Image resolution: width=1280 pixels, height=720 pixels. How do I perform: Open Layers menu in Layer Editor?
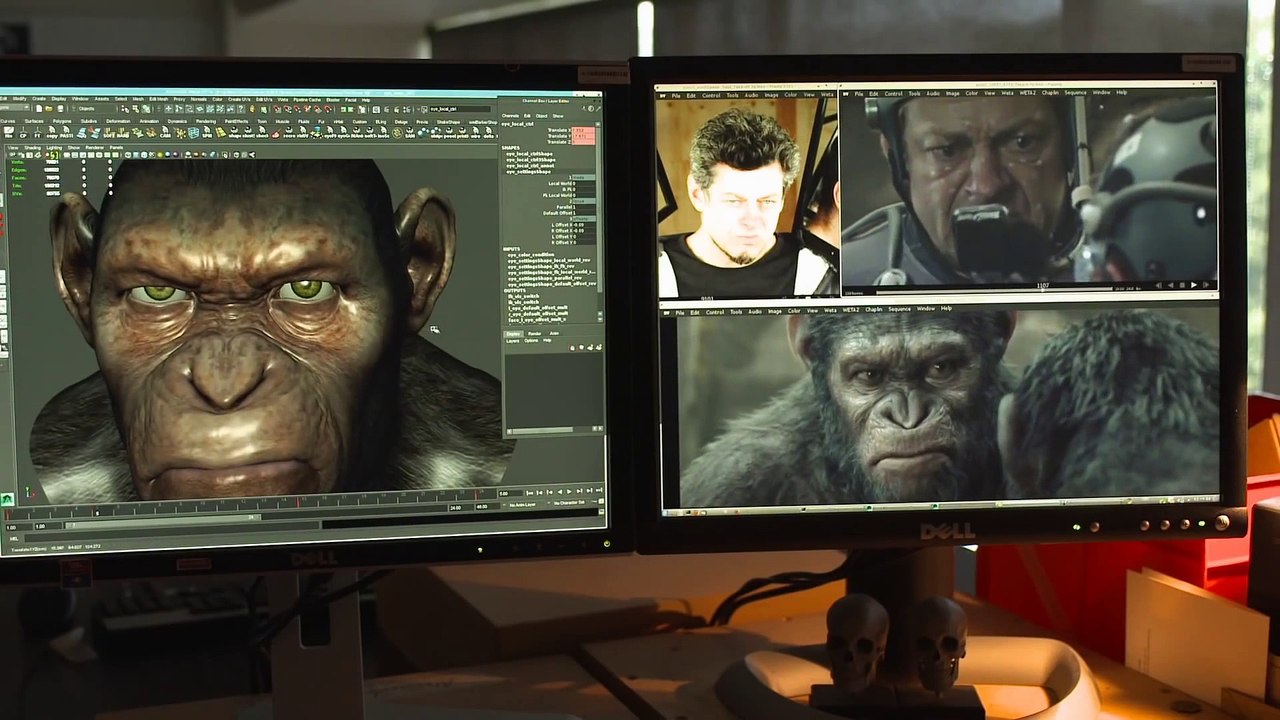tap(512, 341)
